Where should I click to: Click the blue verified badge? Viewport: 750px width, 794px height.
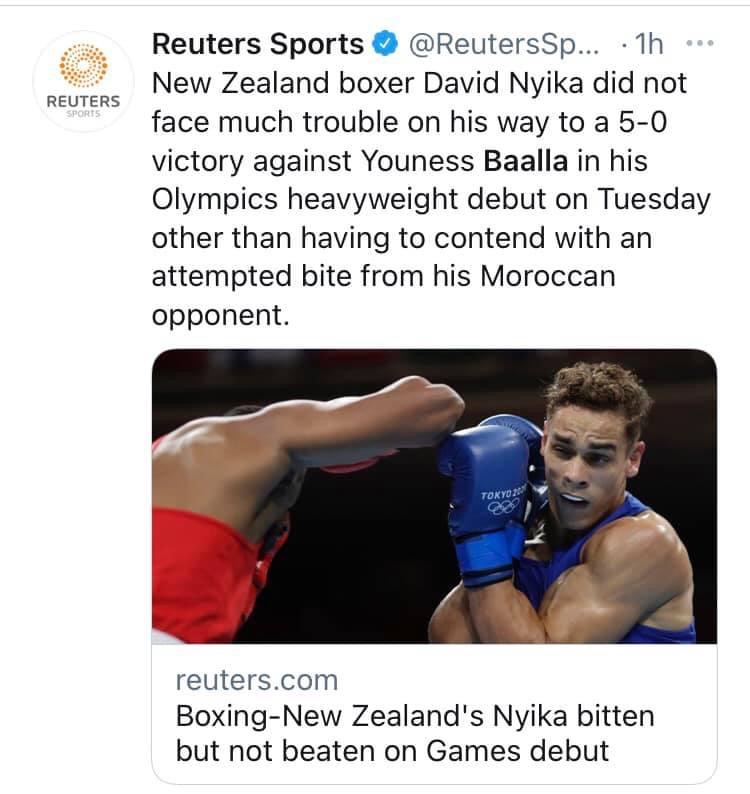(384, 45)
